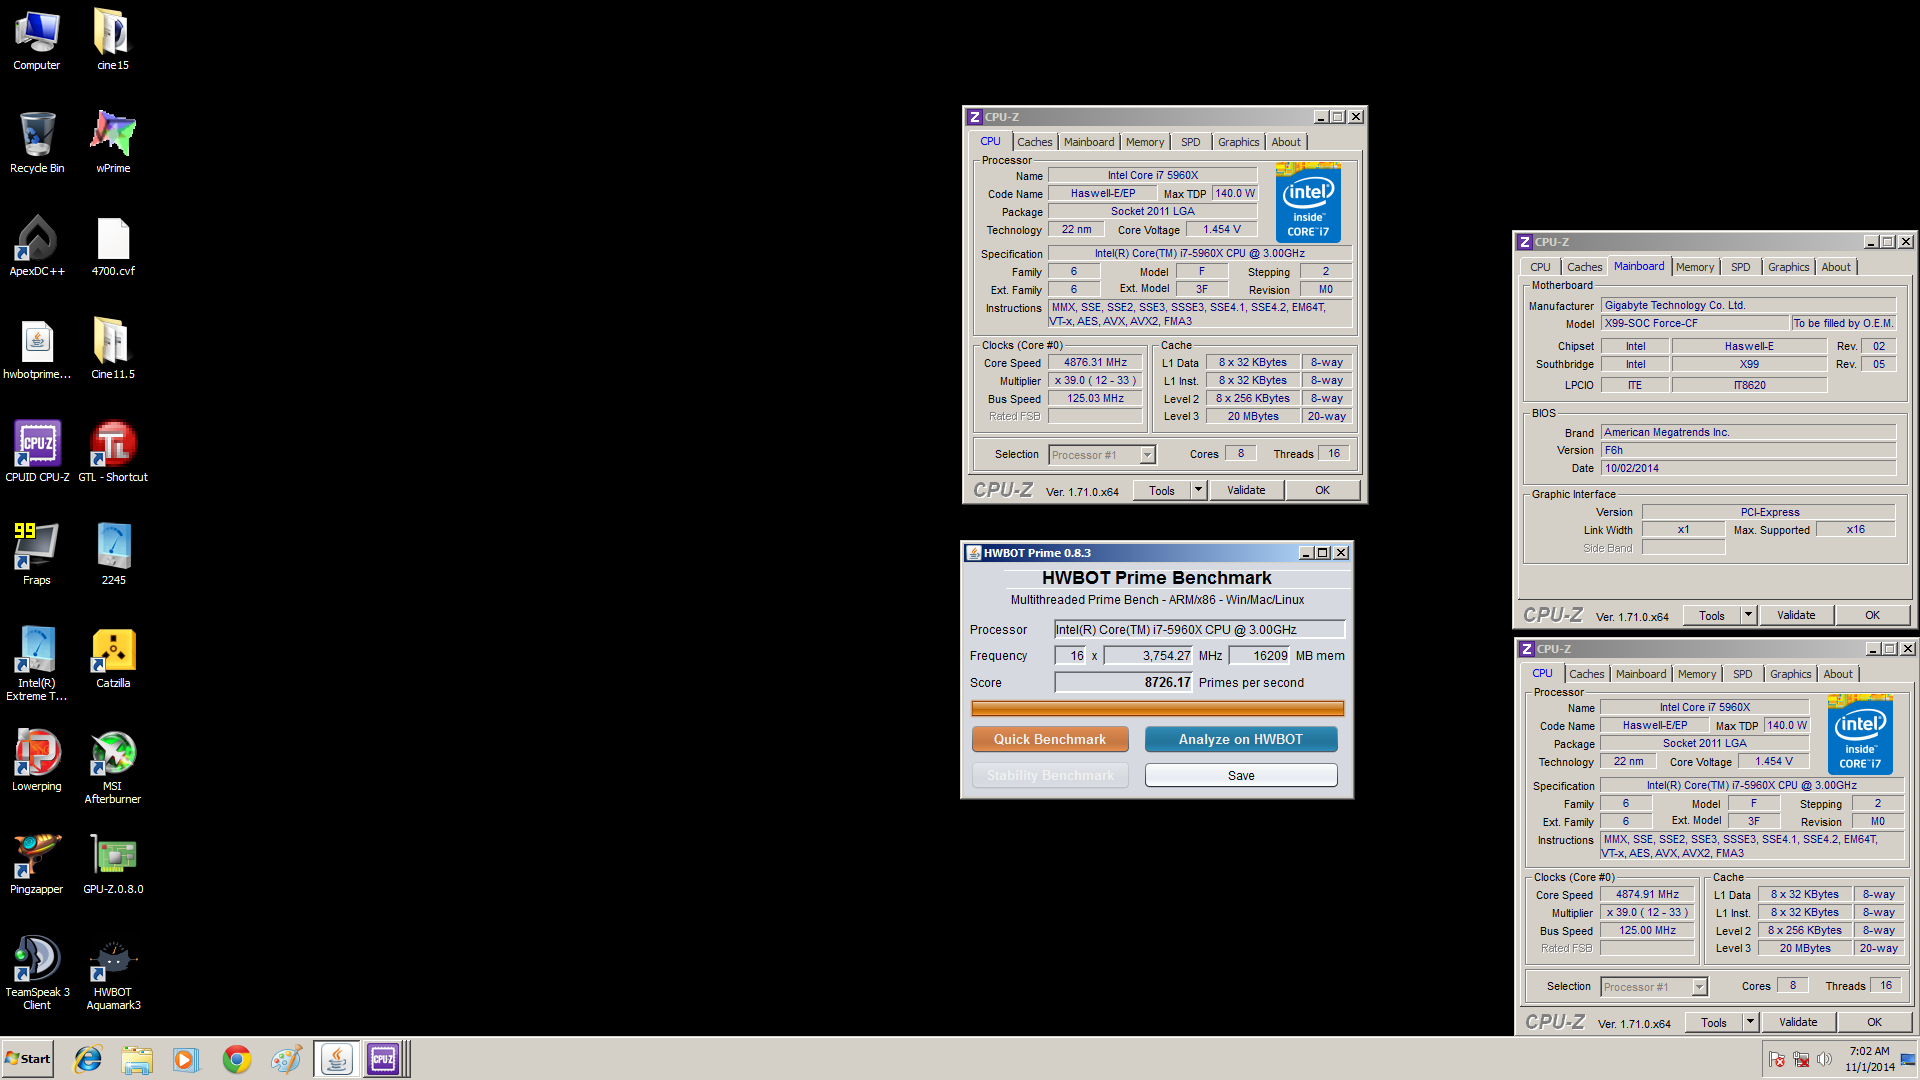This screenshot has height=1080, width=1920.
Task: Expand Processor #1 selection in bottom-right CPU-Z
Action: point(1699,987)
